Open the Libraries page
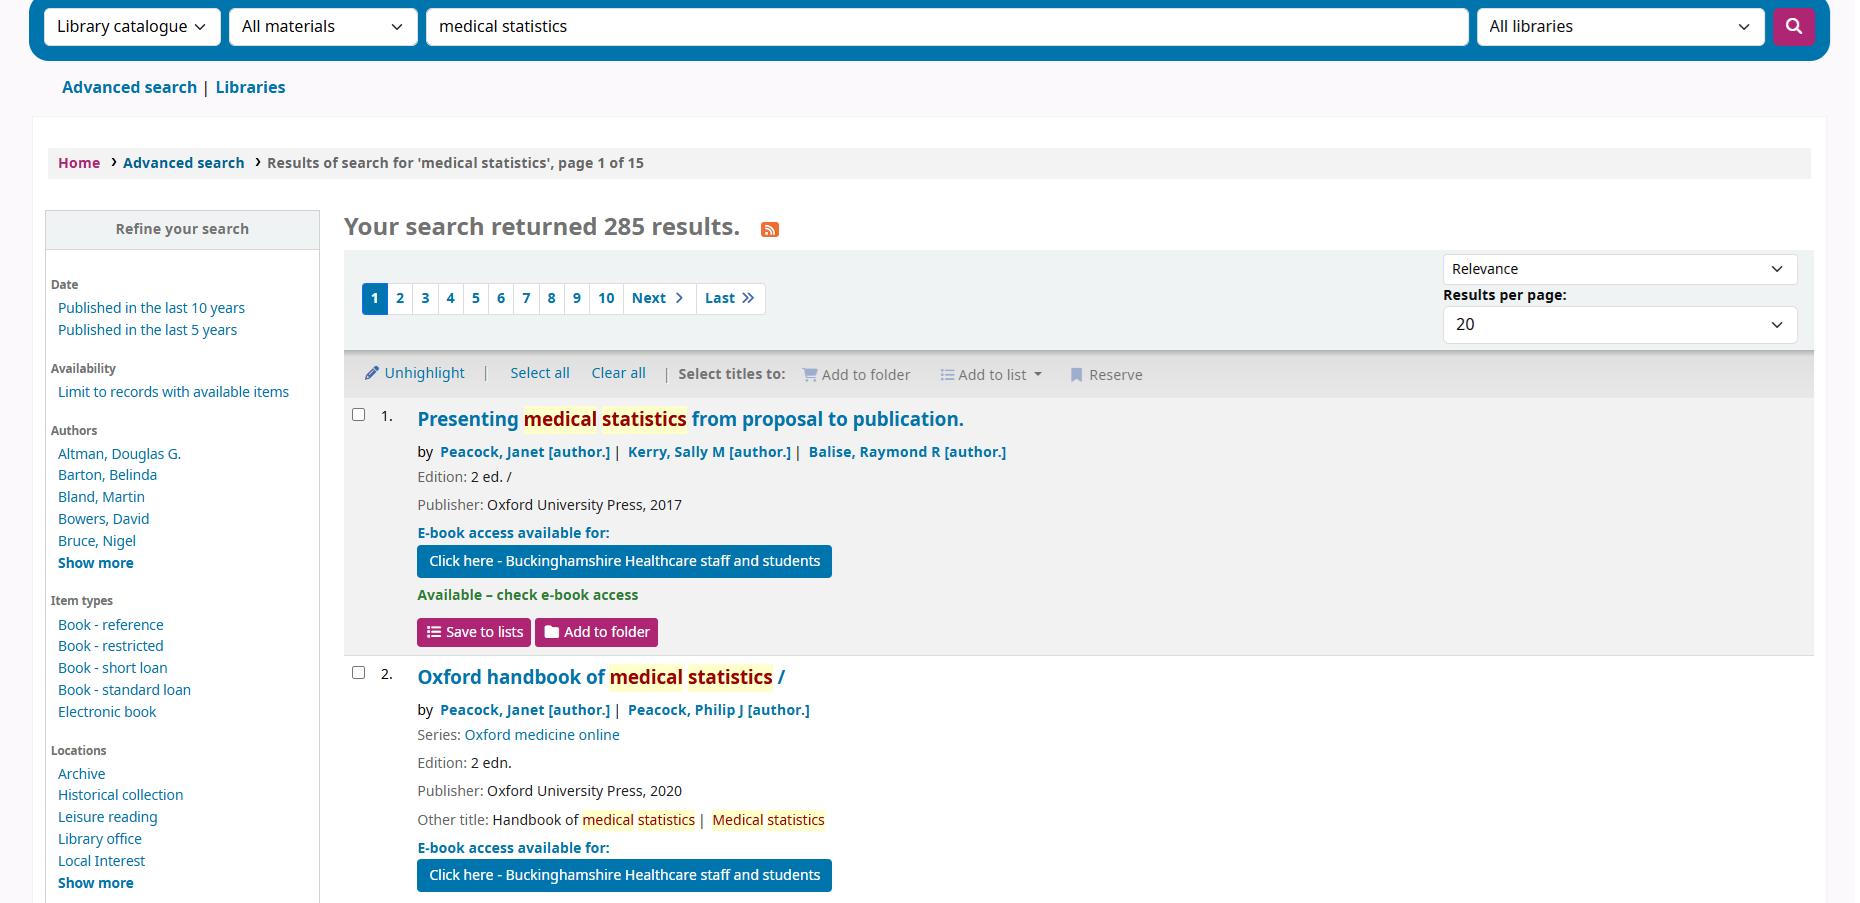 (250, 87)
